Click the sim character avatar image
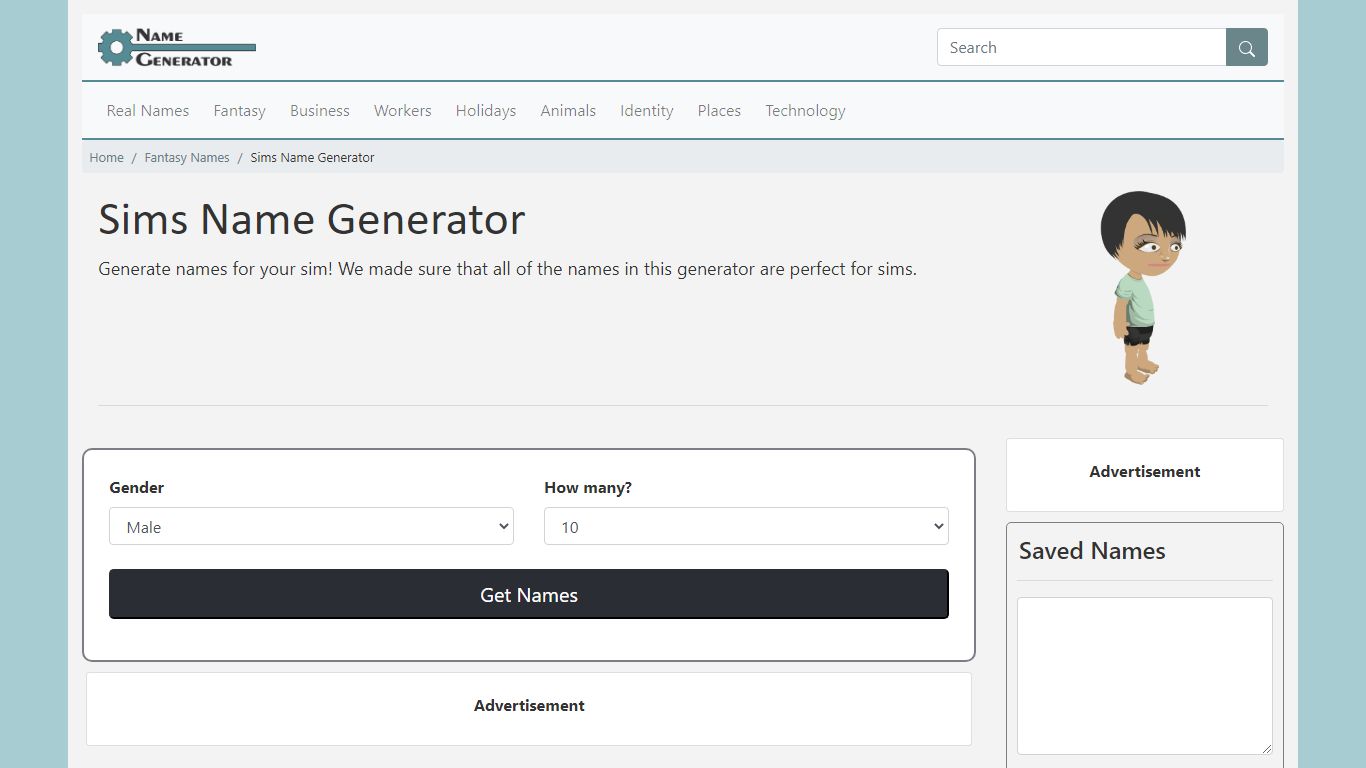This screenshot has width=1366, height=768. tap(1143, 287)
